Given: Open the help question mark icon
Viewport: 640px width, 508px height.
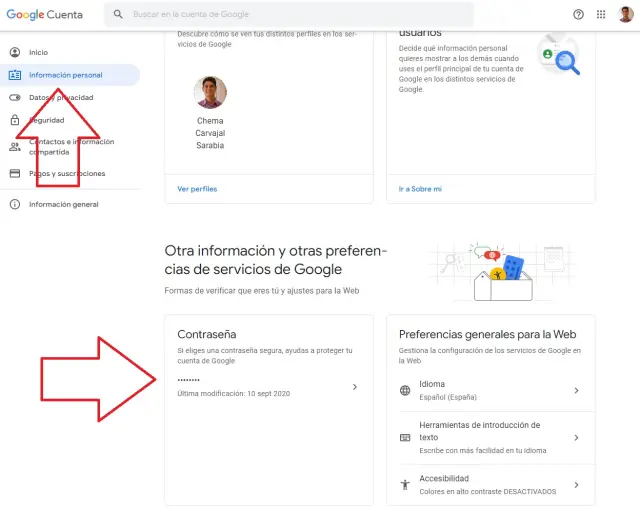Looking at the screenshot, I should pyautogui.click(x=578, y=15).
